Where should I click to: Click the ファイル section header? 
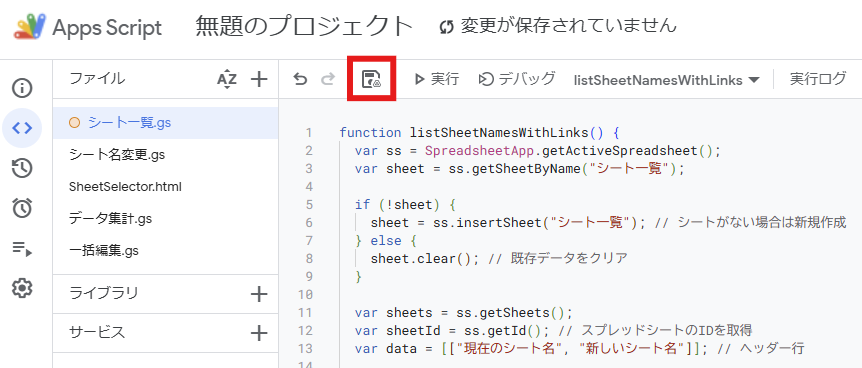coord(97,79)
